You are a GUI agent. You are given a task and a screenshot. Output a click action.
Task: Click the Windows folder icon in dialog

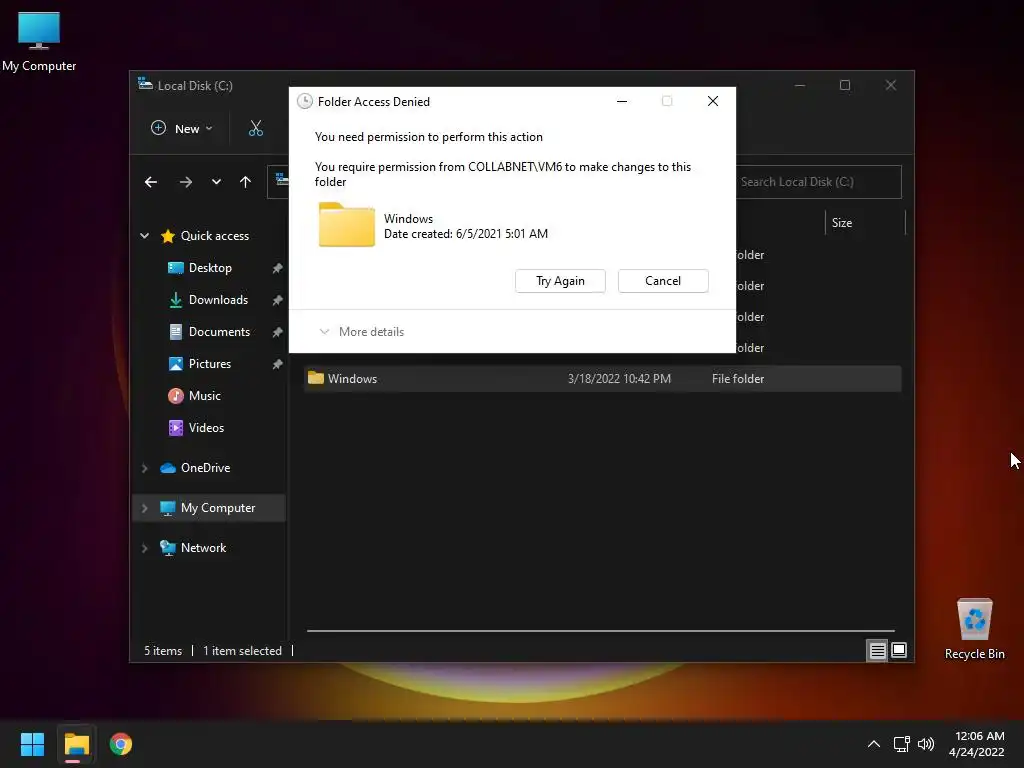pos(347,225)
